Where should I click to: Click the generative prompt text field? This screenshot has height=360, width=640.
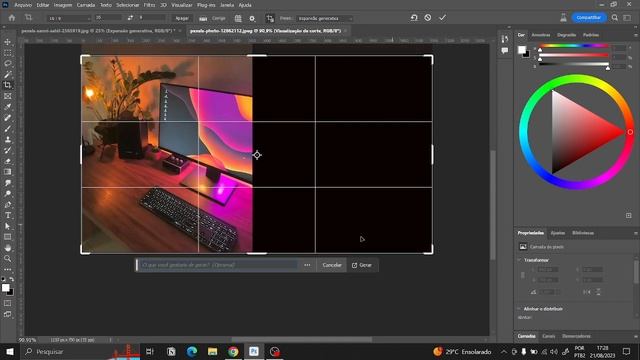click(218, 265)
